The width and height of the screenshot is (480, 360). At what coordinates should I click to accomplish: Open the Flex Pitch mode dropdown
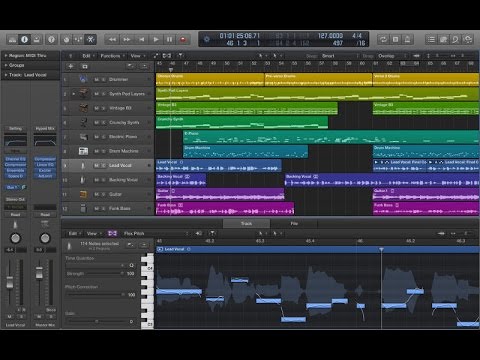pyautogui.click(x=155, y=233)
